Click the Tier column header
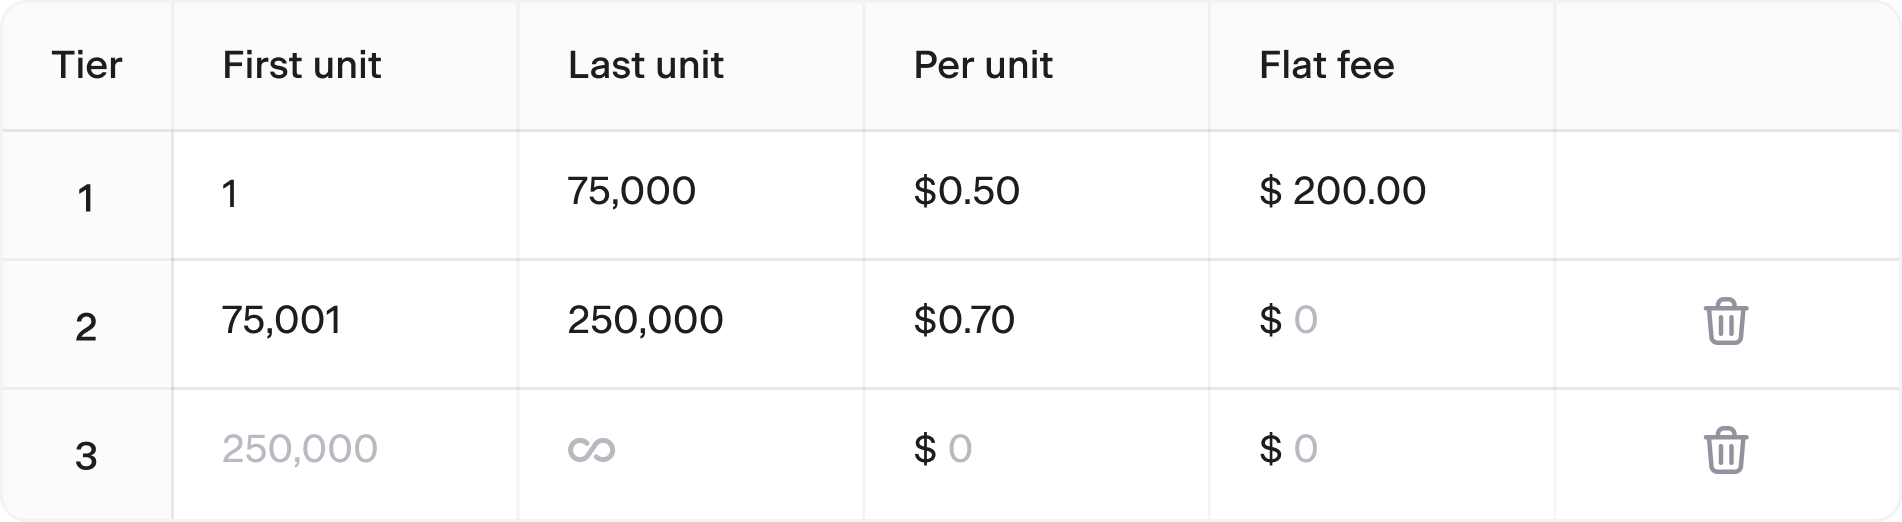 [x=87, y=65]
